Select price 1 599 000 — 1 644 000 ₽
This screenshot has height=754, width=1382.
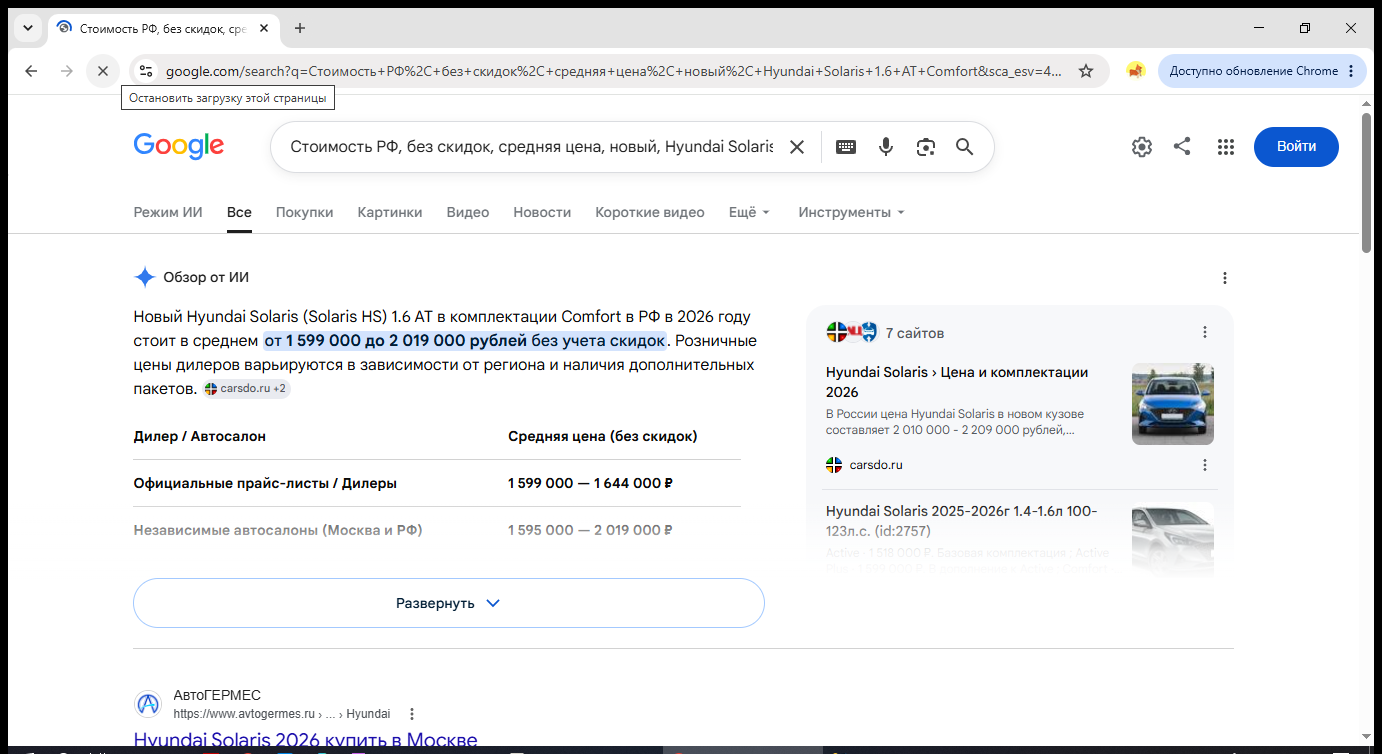pyautogui.click(x=590, y=483)
